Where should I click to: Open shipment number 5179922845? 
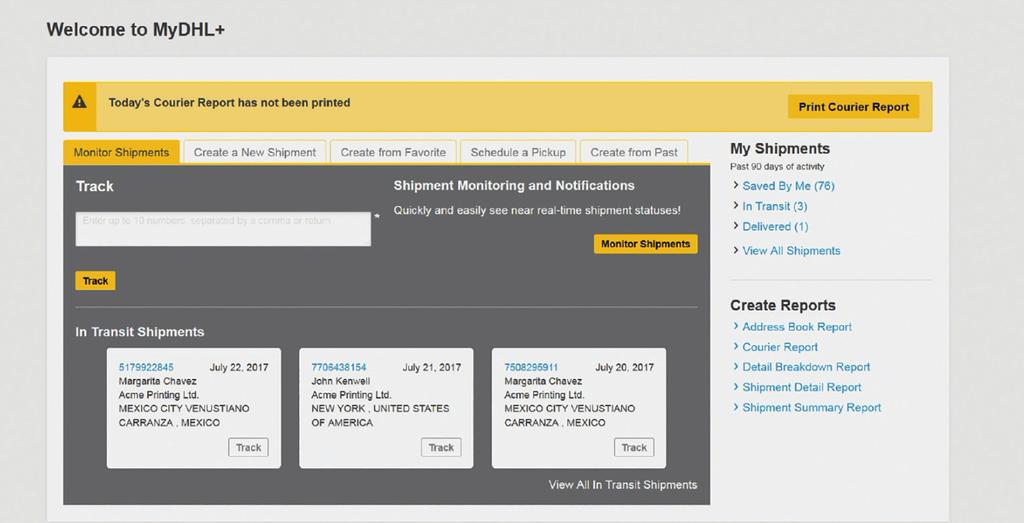[146, 368]
